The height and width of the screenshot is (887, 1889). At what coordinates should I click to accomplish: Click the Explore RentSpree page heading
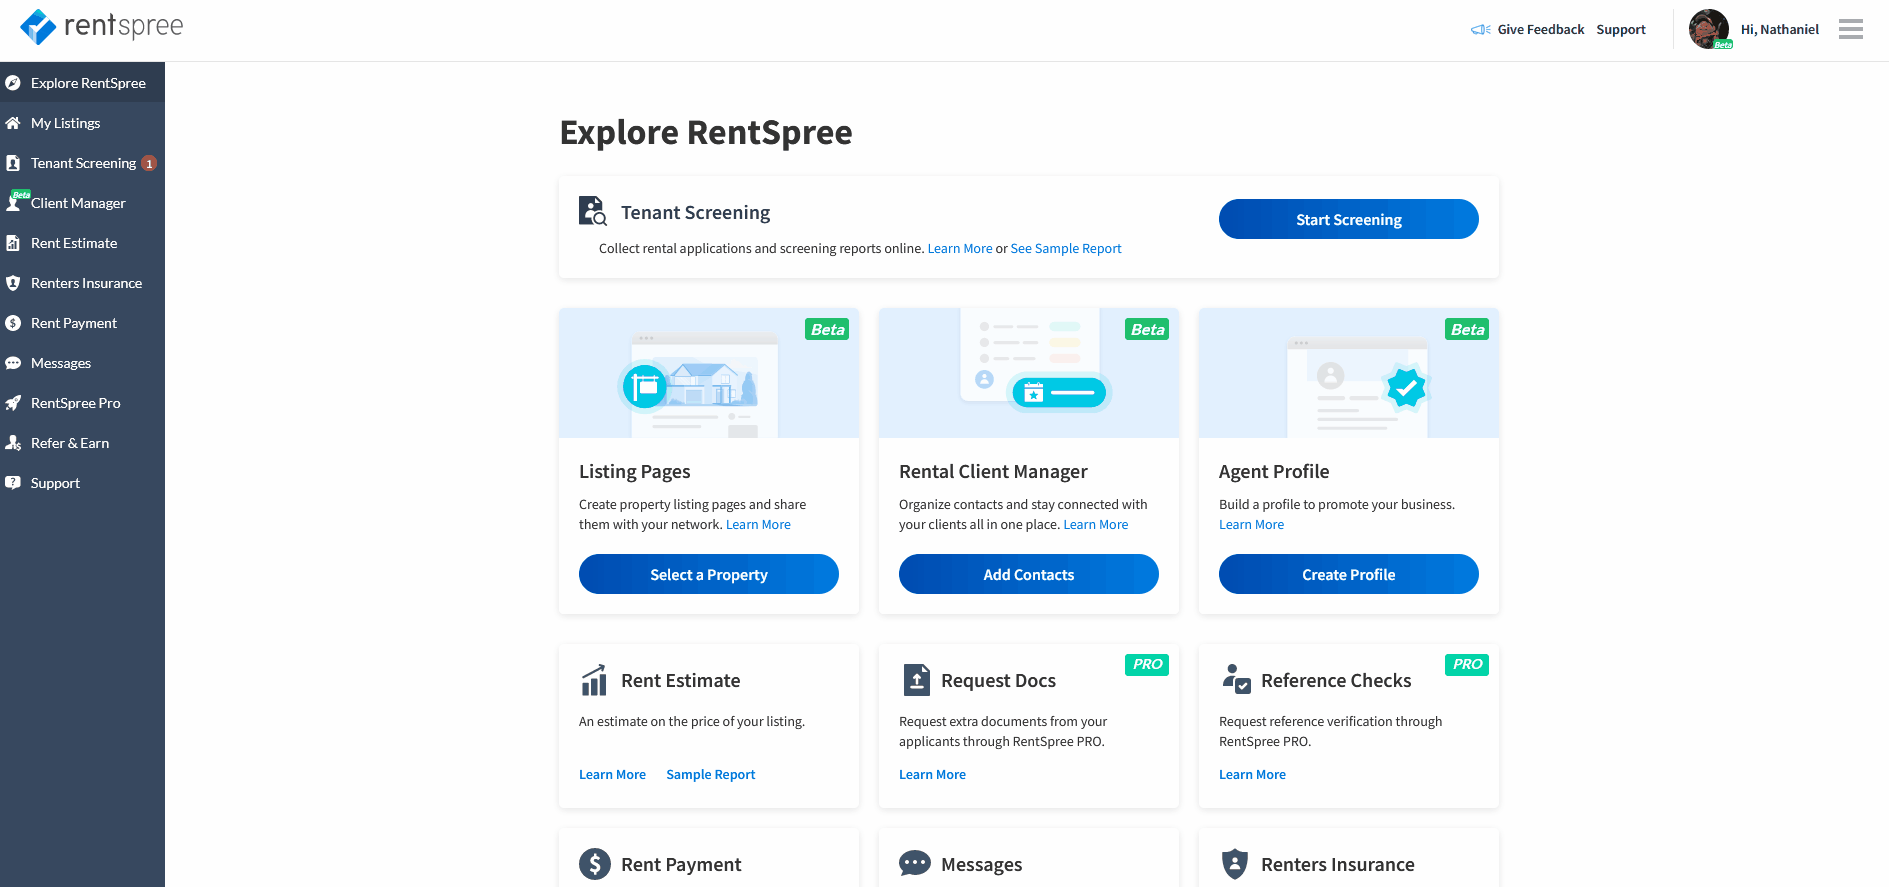[x=706, y=132]
